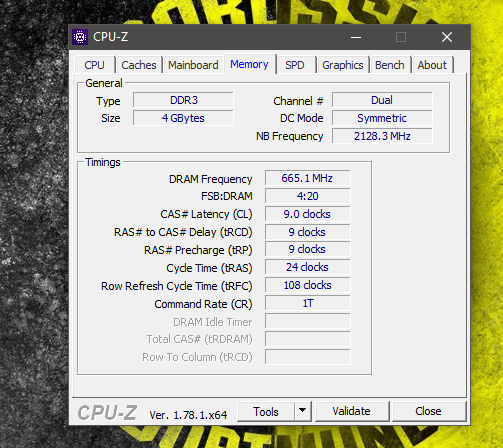Click the Row Refresh Cycle Time (tRFC) label

coord(177,286)
